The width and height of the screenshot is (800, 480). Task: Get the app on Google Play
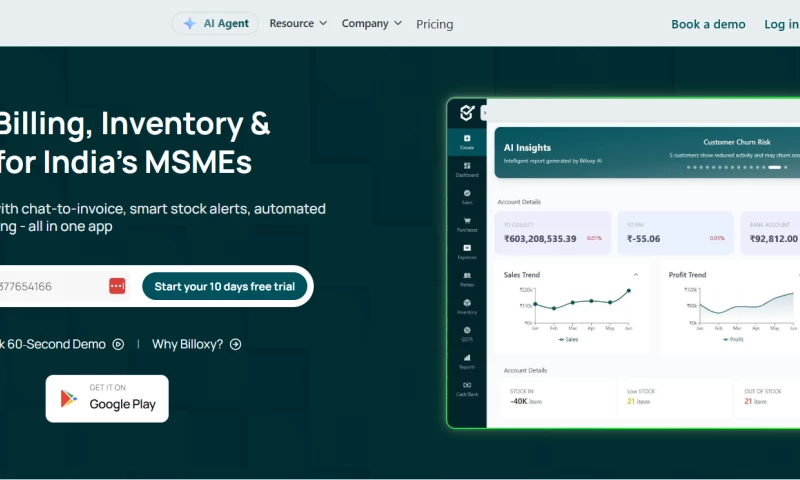pos(107,399)
